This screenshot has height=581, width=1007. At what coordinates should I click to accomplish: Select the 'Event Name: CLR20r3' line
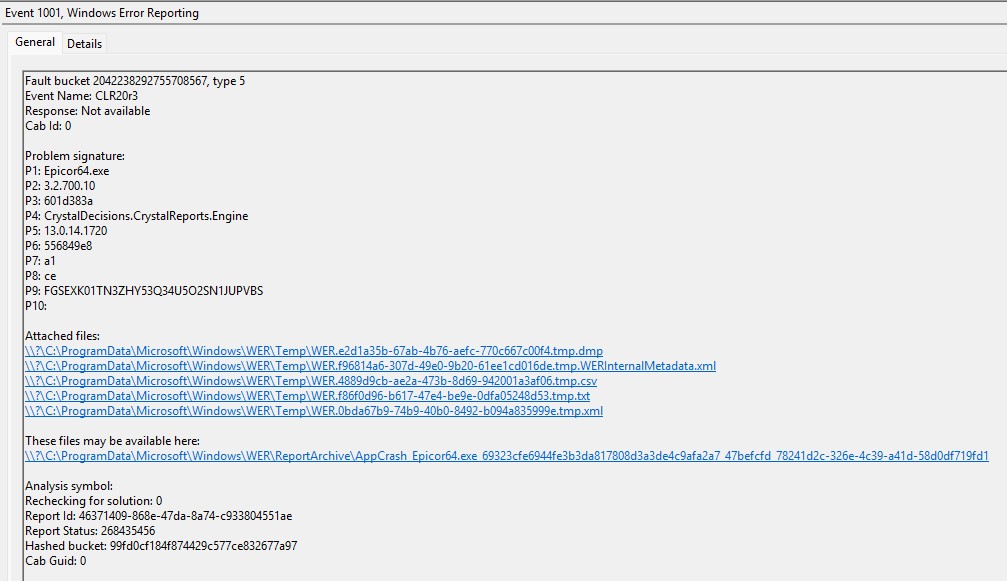point(82,96)
